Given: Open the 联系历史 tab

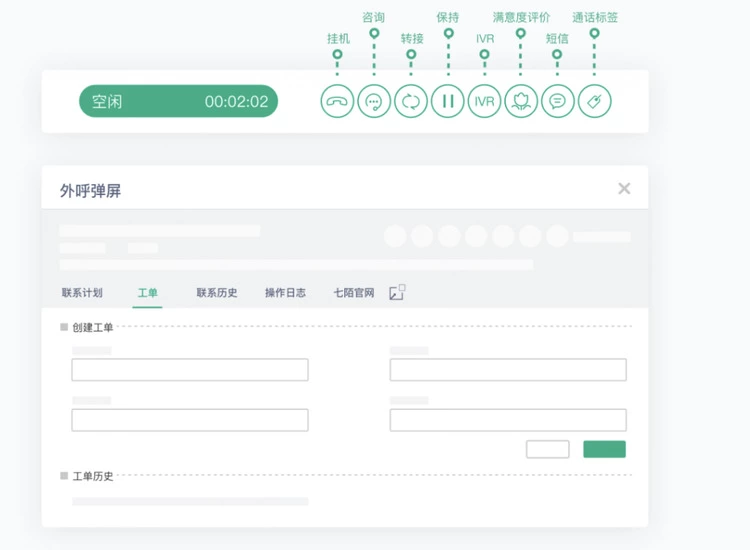Looking at the screenshot, I should 217,293.
